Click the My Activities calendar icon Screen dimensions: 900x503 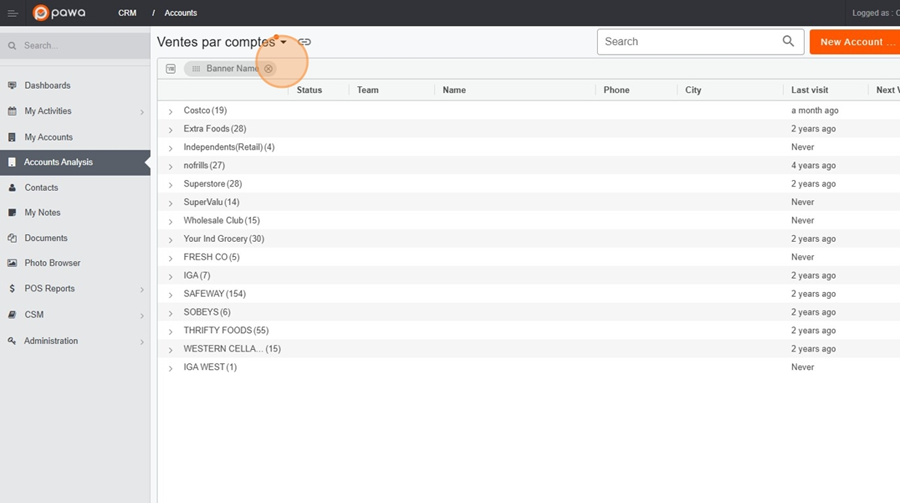12,111
